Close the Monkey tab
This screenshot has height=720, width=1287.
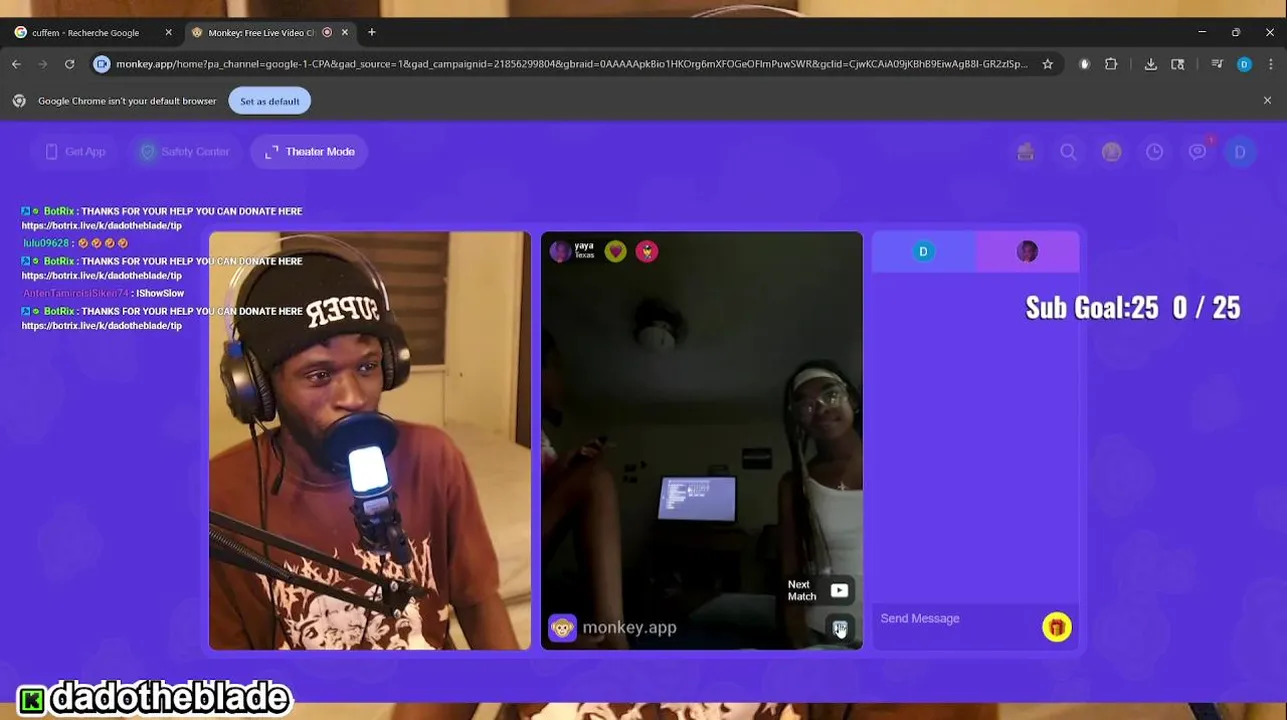(345, 32)
